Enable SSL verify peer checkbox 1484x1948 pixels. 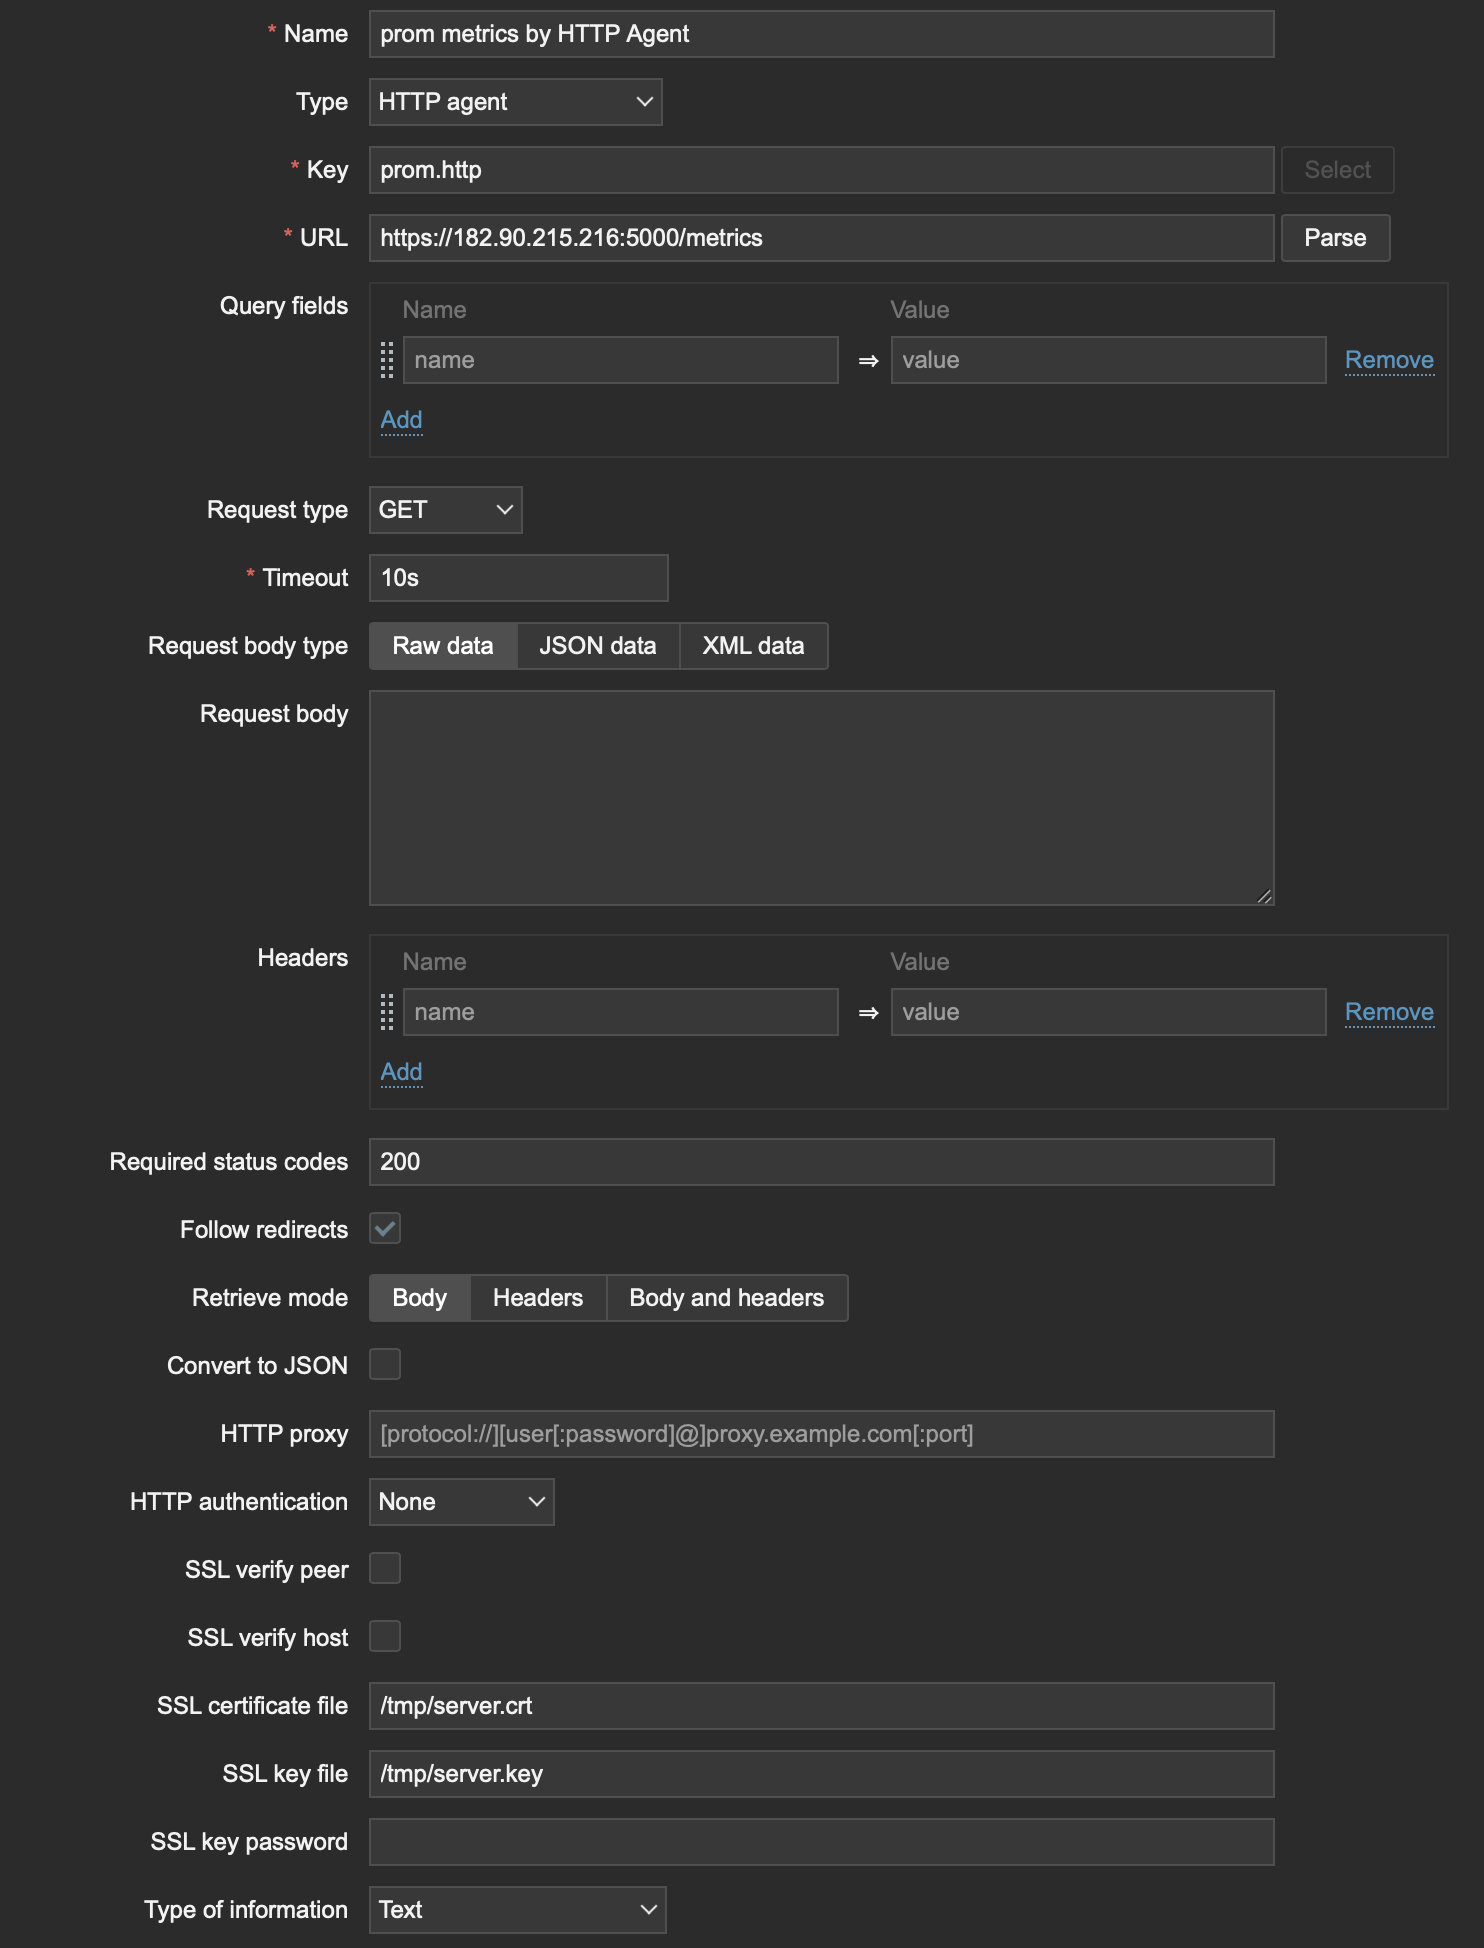tap(385, 1569)
